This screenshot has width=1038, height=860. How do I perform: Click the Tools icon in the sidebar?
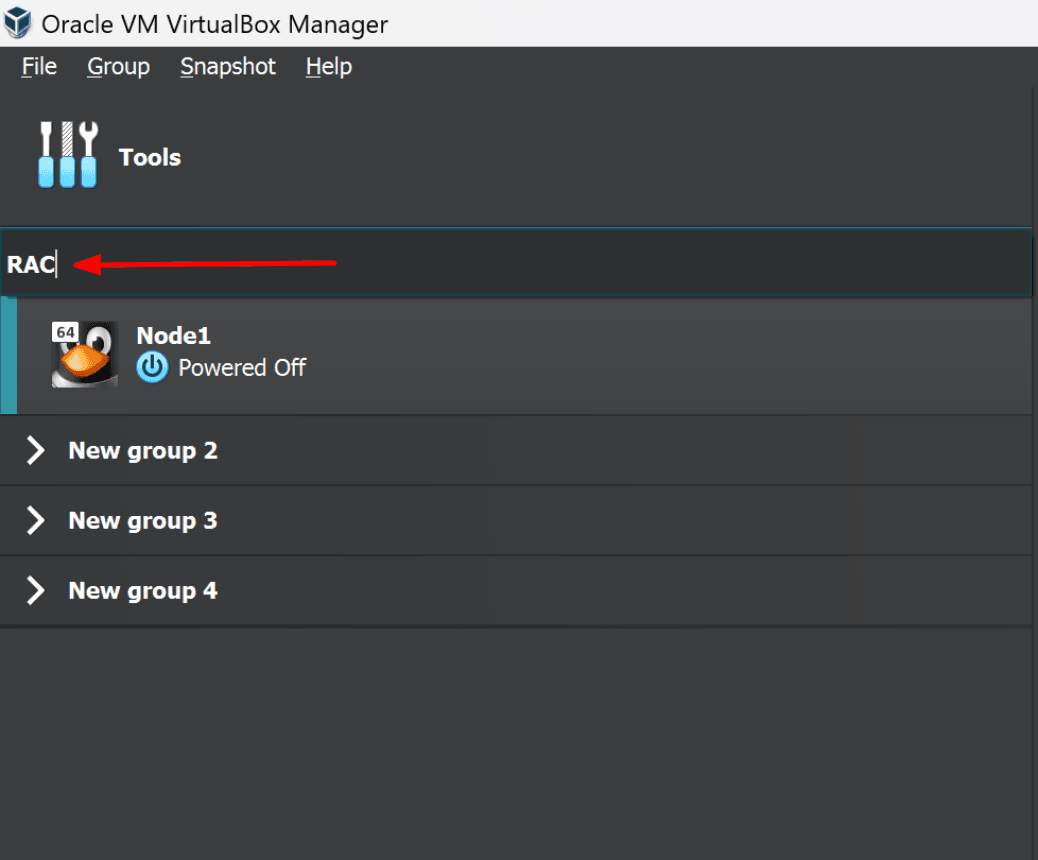(x=67, y=153)
